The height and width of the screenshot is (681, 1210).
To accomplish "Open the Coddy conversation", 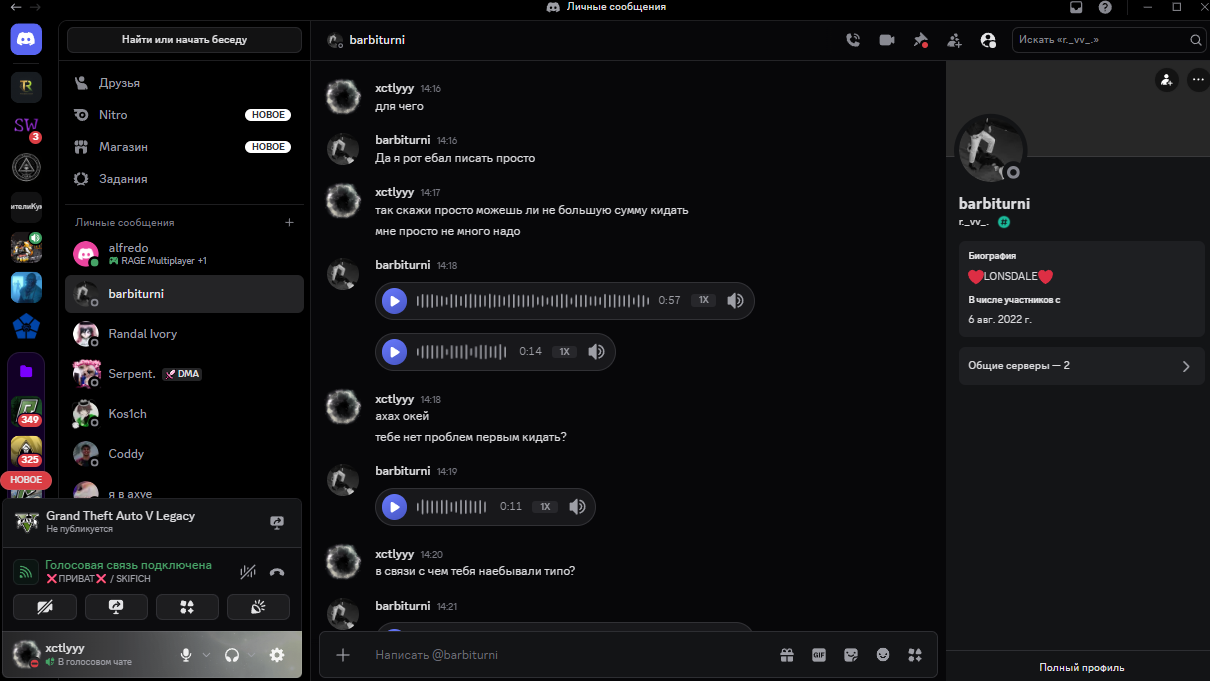I will click(x=184, y=454).
